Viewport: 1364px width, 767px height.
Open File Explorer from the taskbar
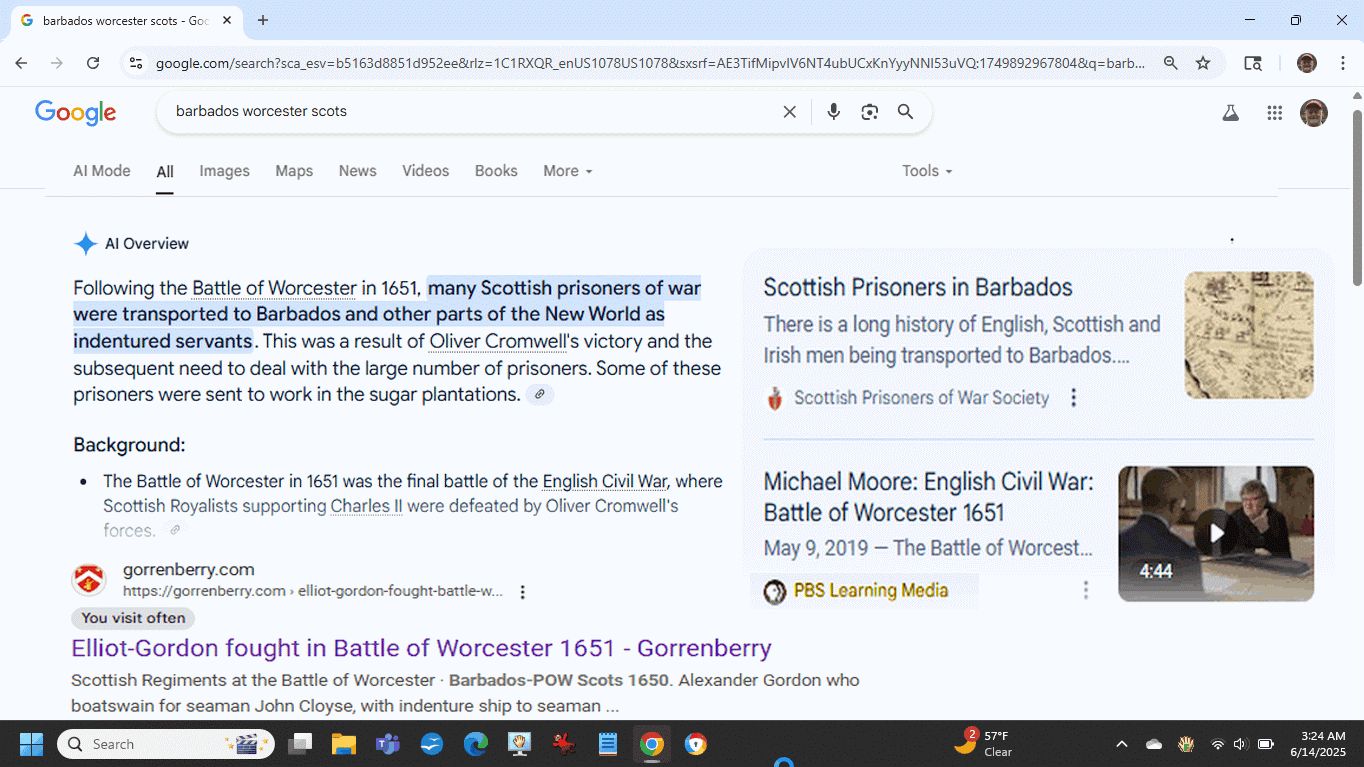click(343, 744)
